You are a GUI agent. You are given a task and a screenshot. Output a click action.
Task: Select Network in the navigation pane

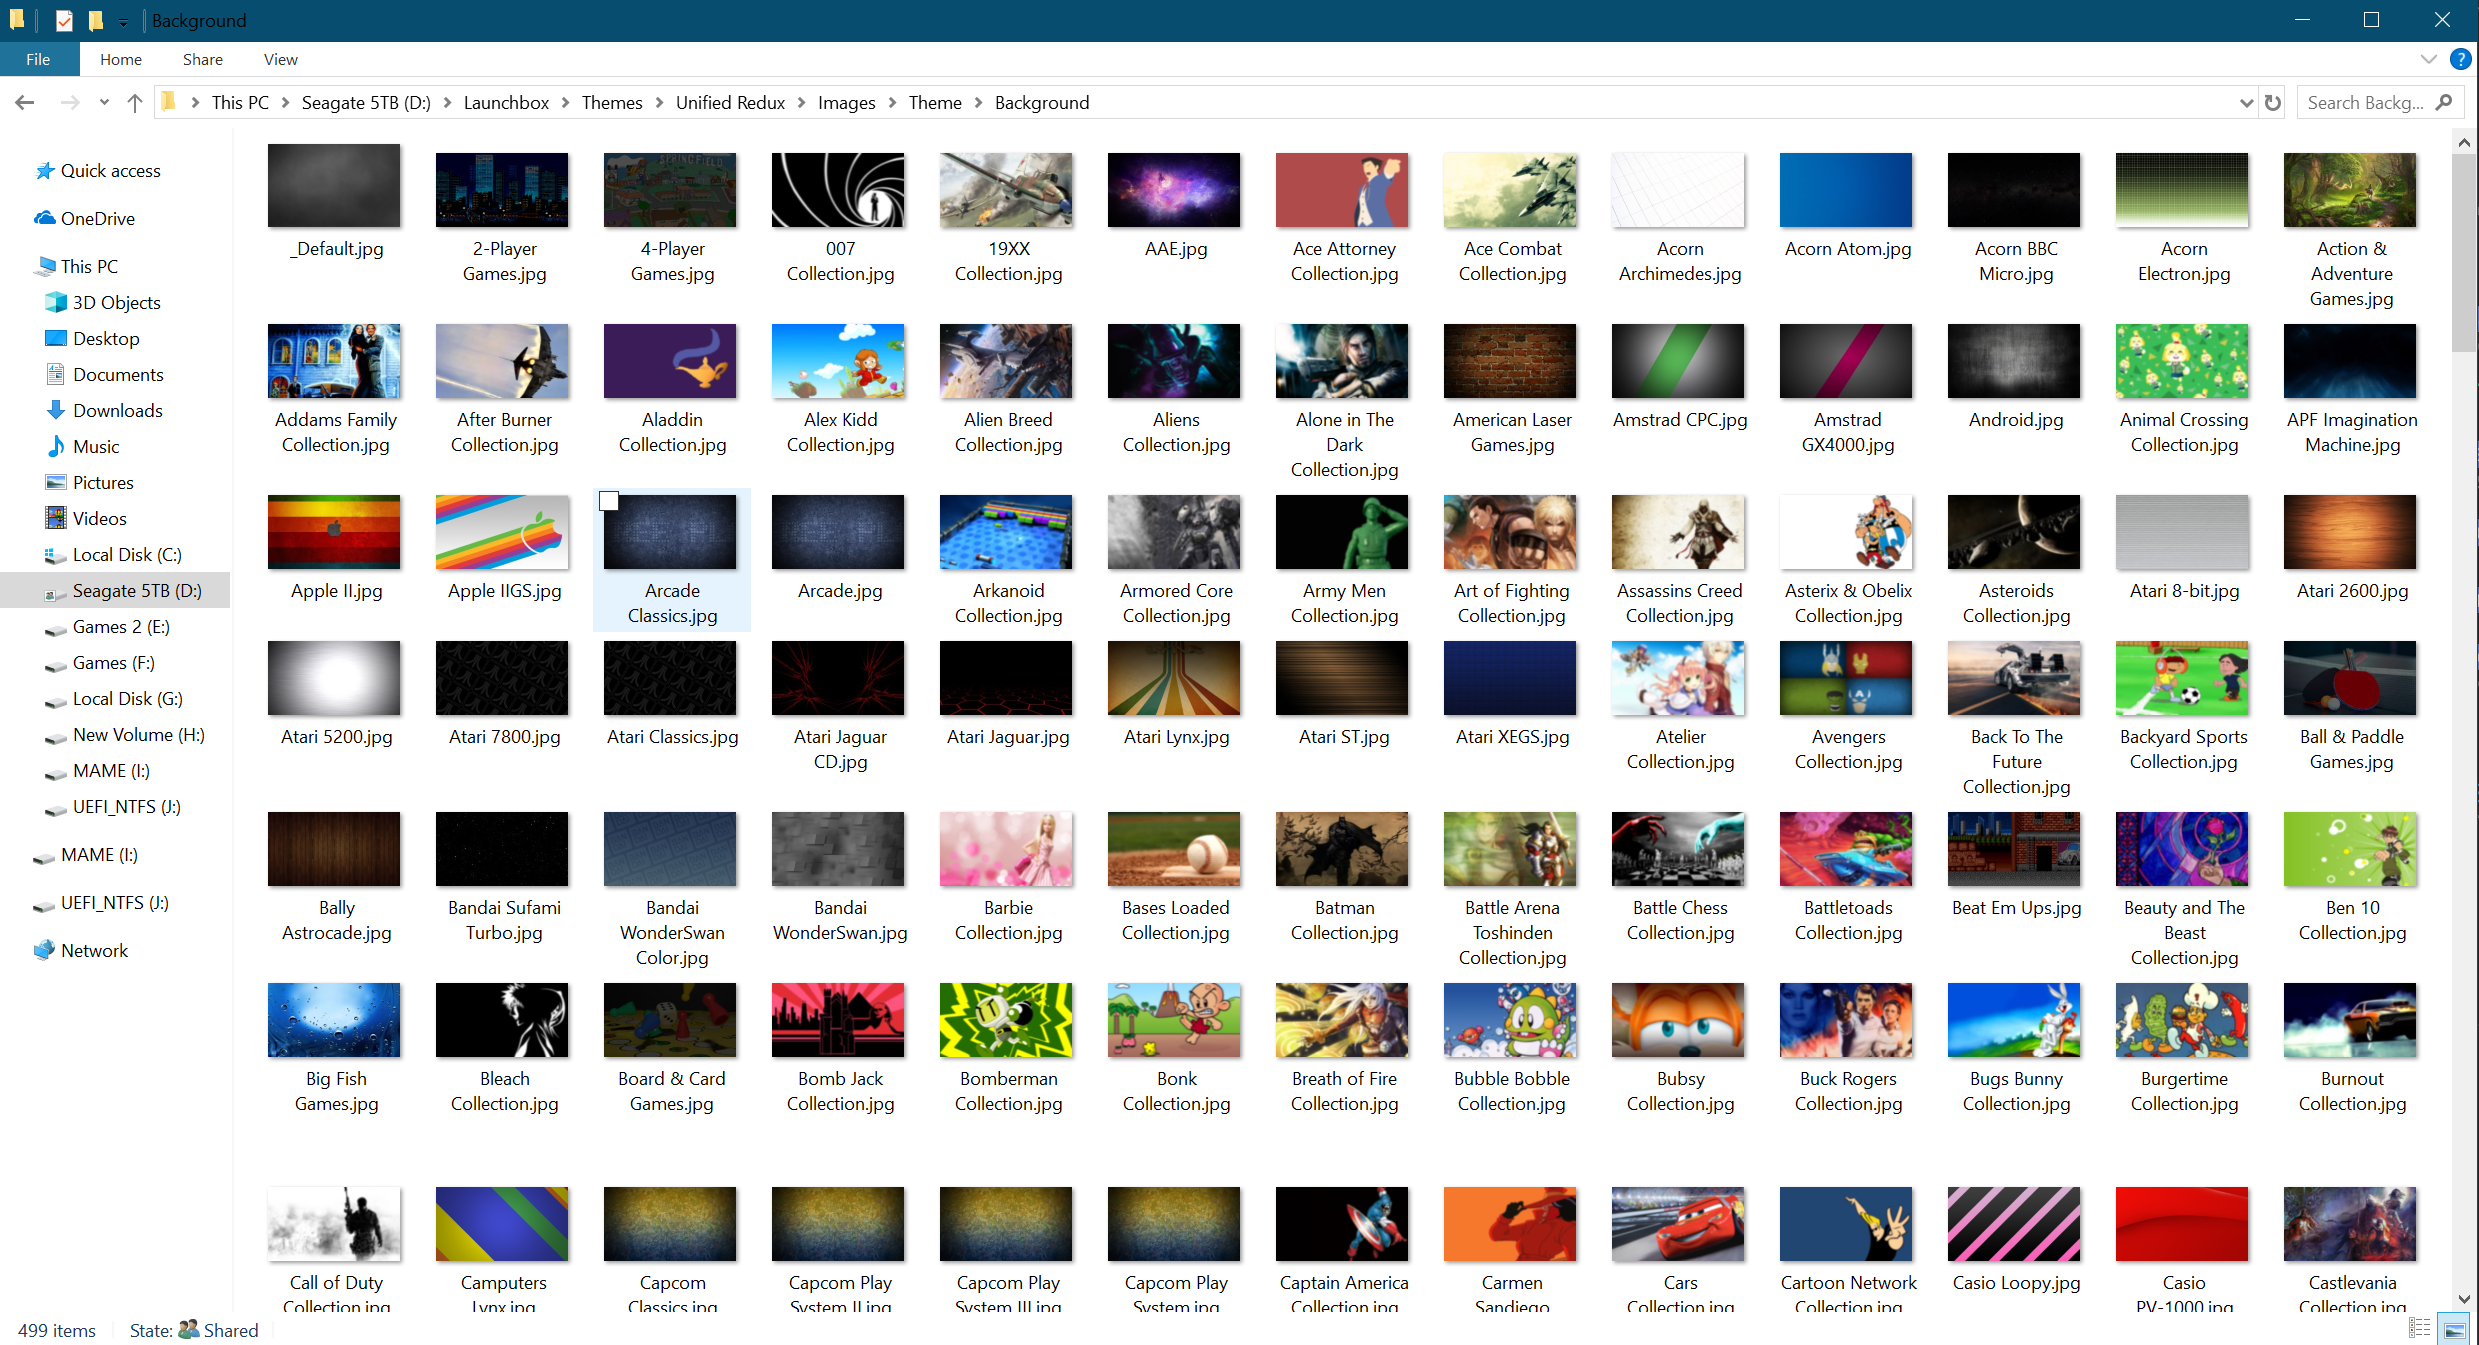(94, 951)
